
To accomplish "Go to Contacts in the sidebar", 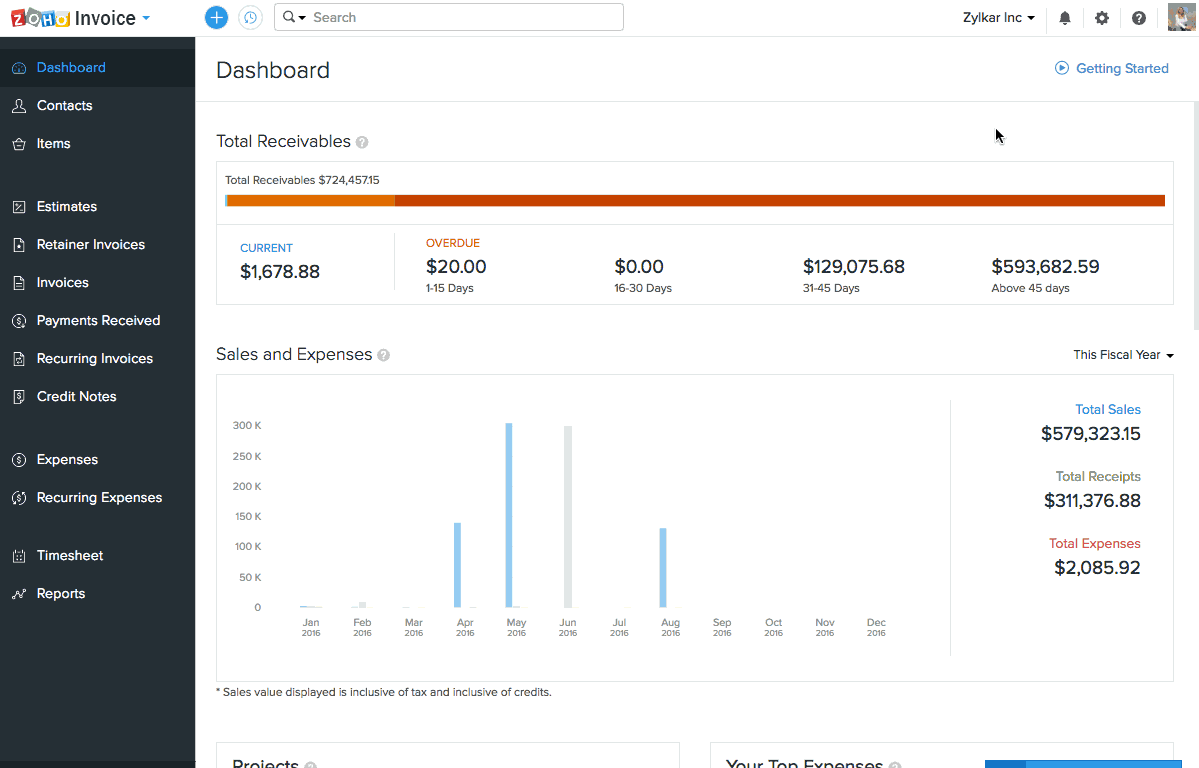I will click(64, 105).
